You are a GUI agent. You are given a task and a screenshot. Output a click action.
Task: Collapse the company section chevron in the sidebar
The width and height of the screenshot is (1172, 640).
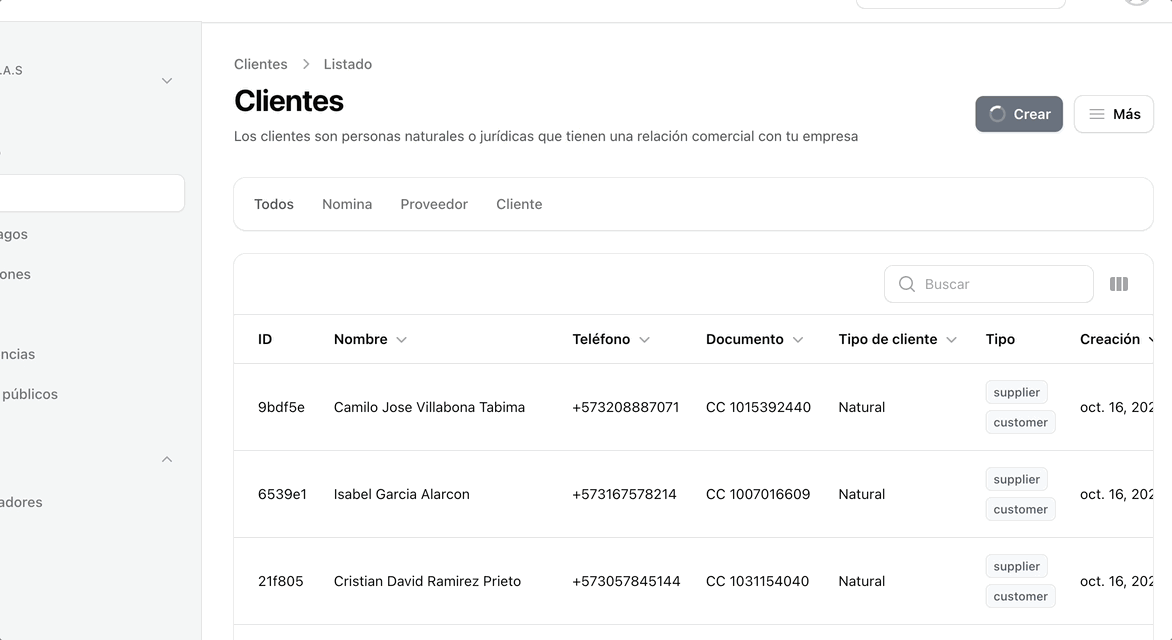click(x=166, y=80)
